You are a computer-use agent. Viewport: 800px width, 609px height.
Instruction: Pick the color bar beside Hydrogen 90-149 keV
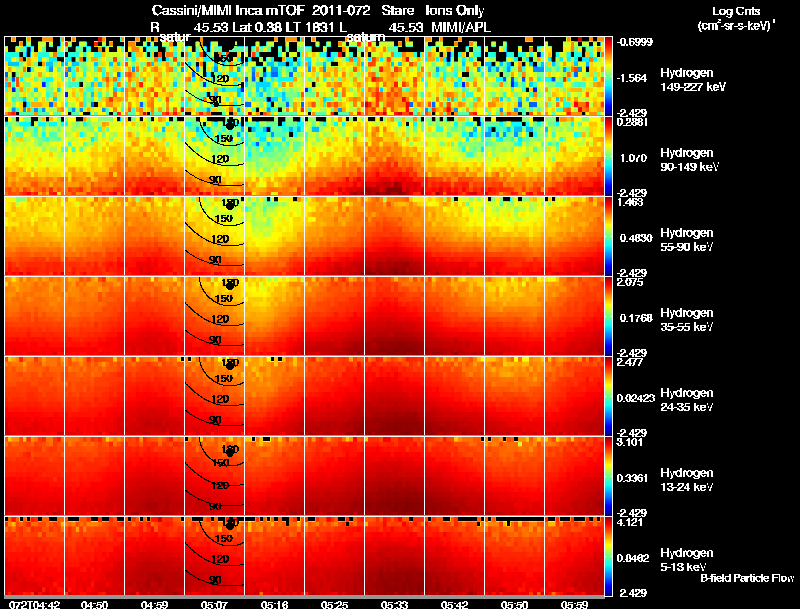pos(608,156)
